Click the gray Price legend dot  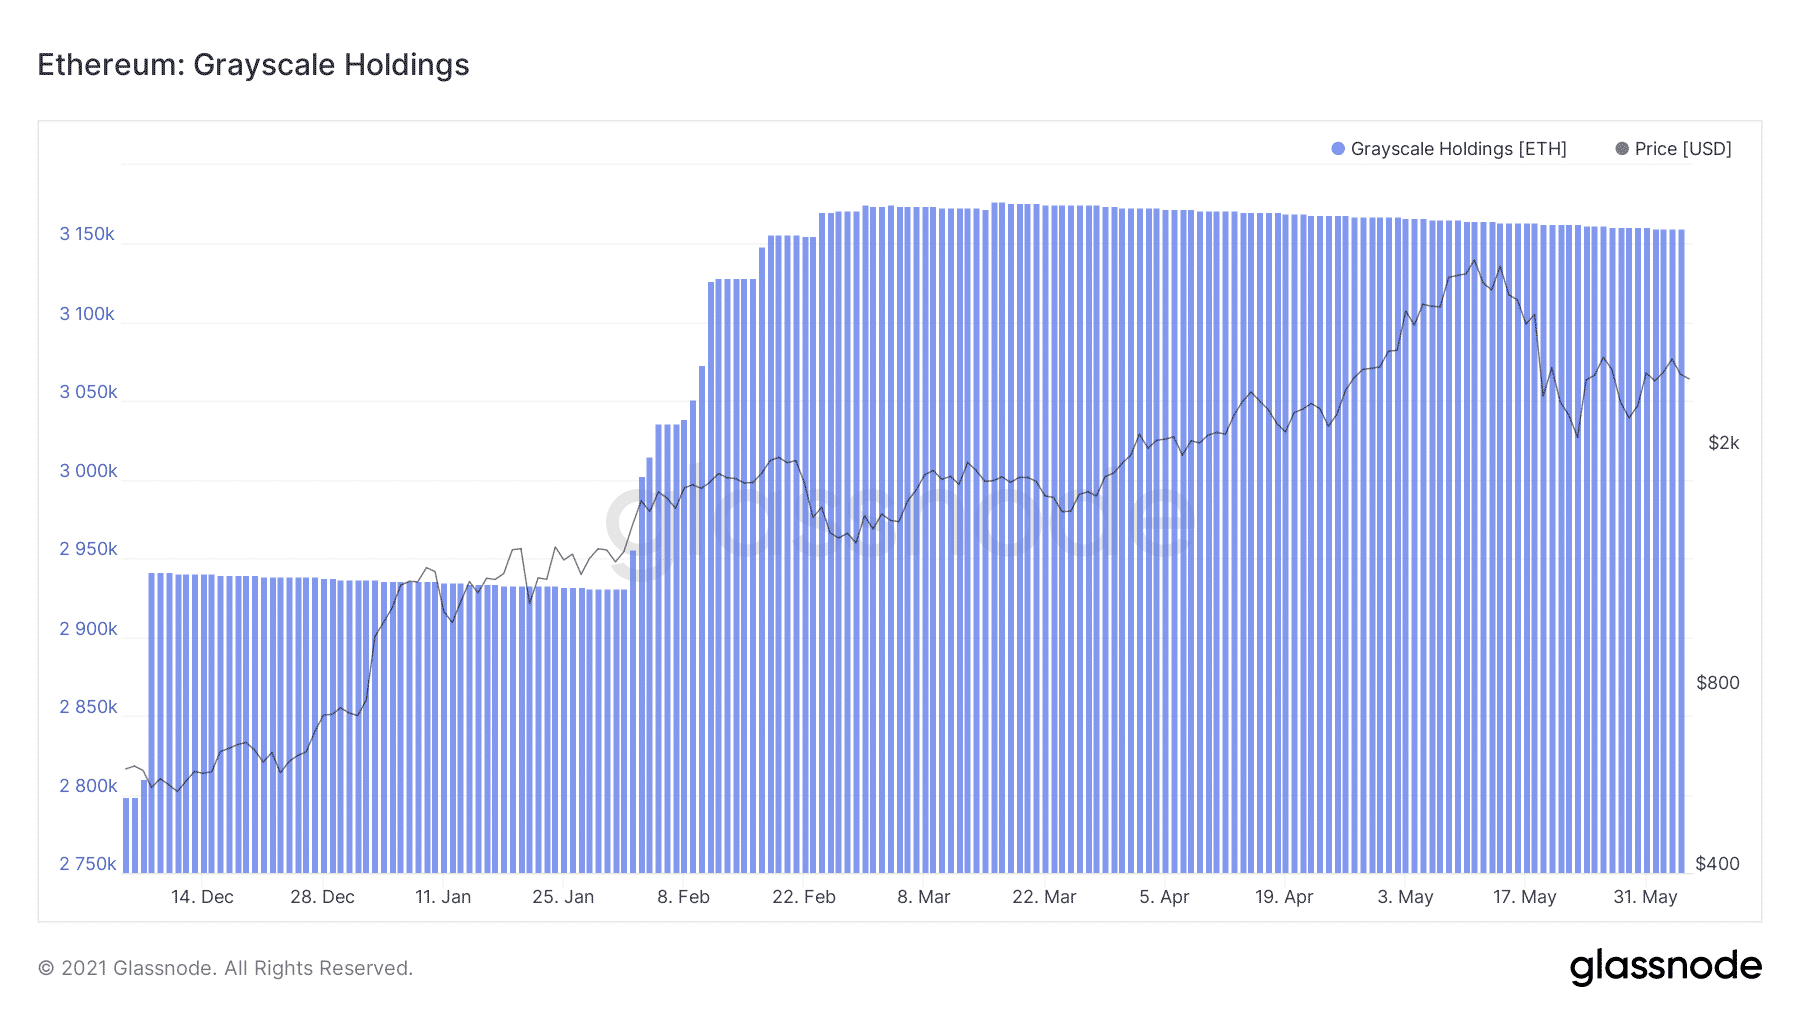point(1622,149)
